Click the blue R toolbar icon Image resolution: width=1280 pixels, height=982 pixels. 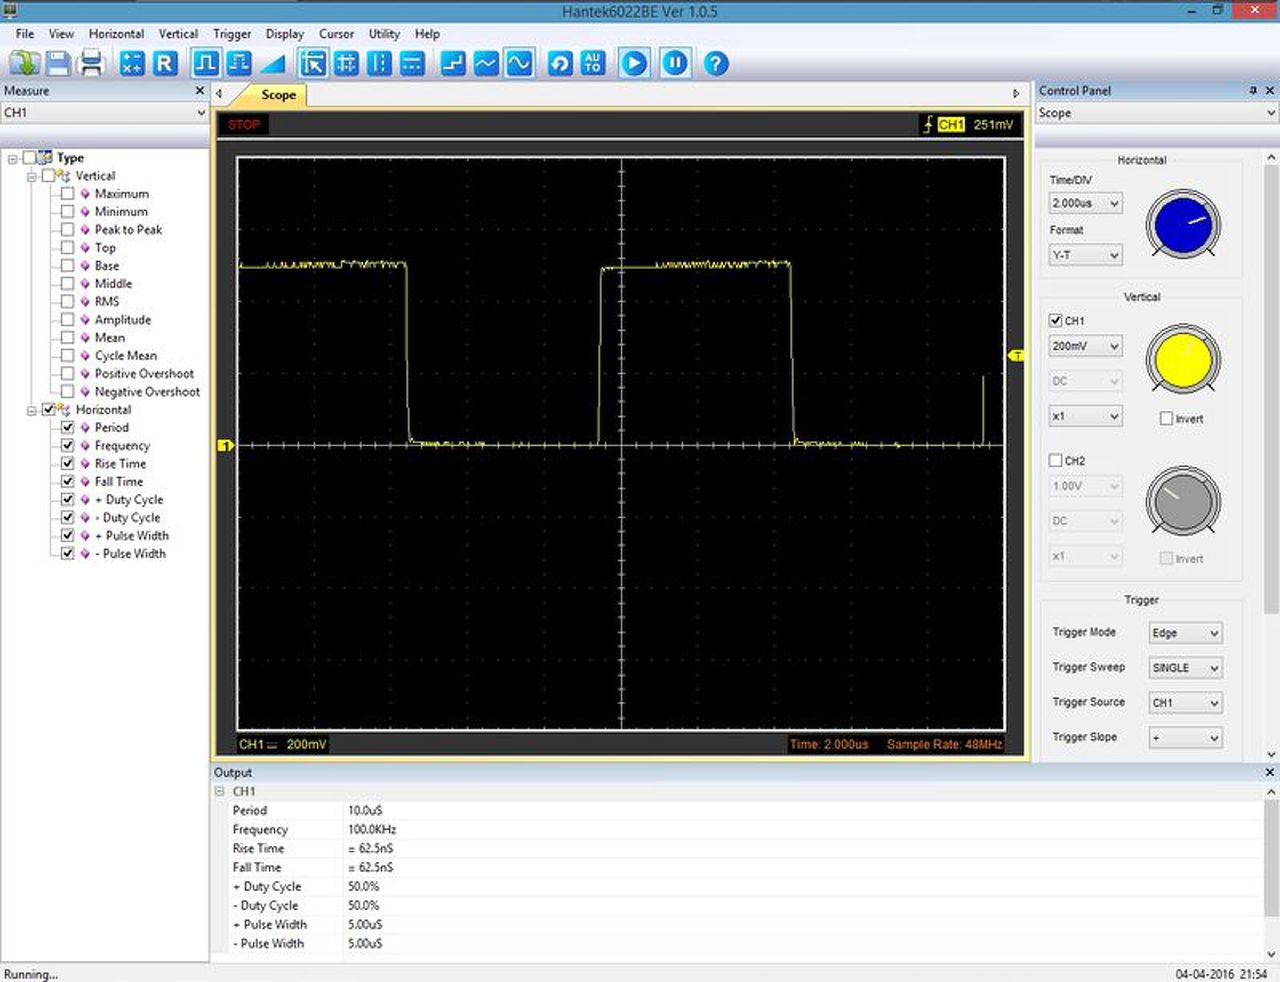tap(165, 64)
